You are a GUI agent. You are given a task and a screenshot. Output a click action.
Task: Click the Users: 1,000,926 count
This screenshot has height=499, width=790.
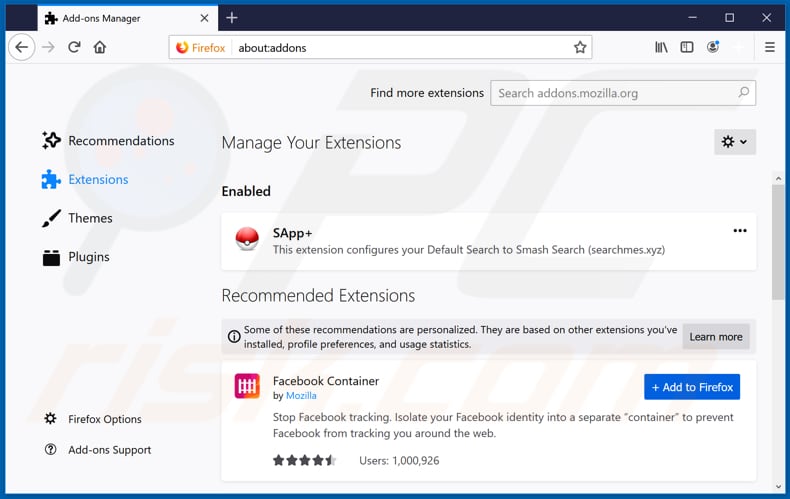pyautogui.click(x=399, y=461)
